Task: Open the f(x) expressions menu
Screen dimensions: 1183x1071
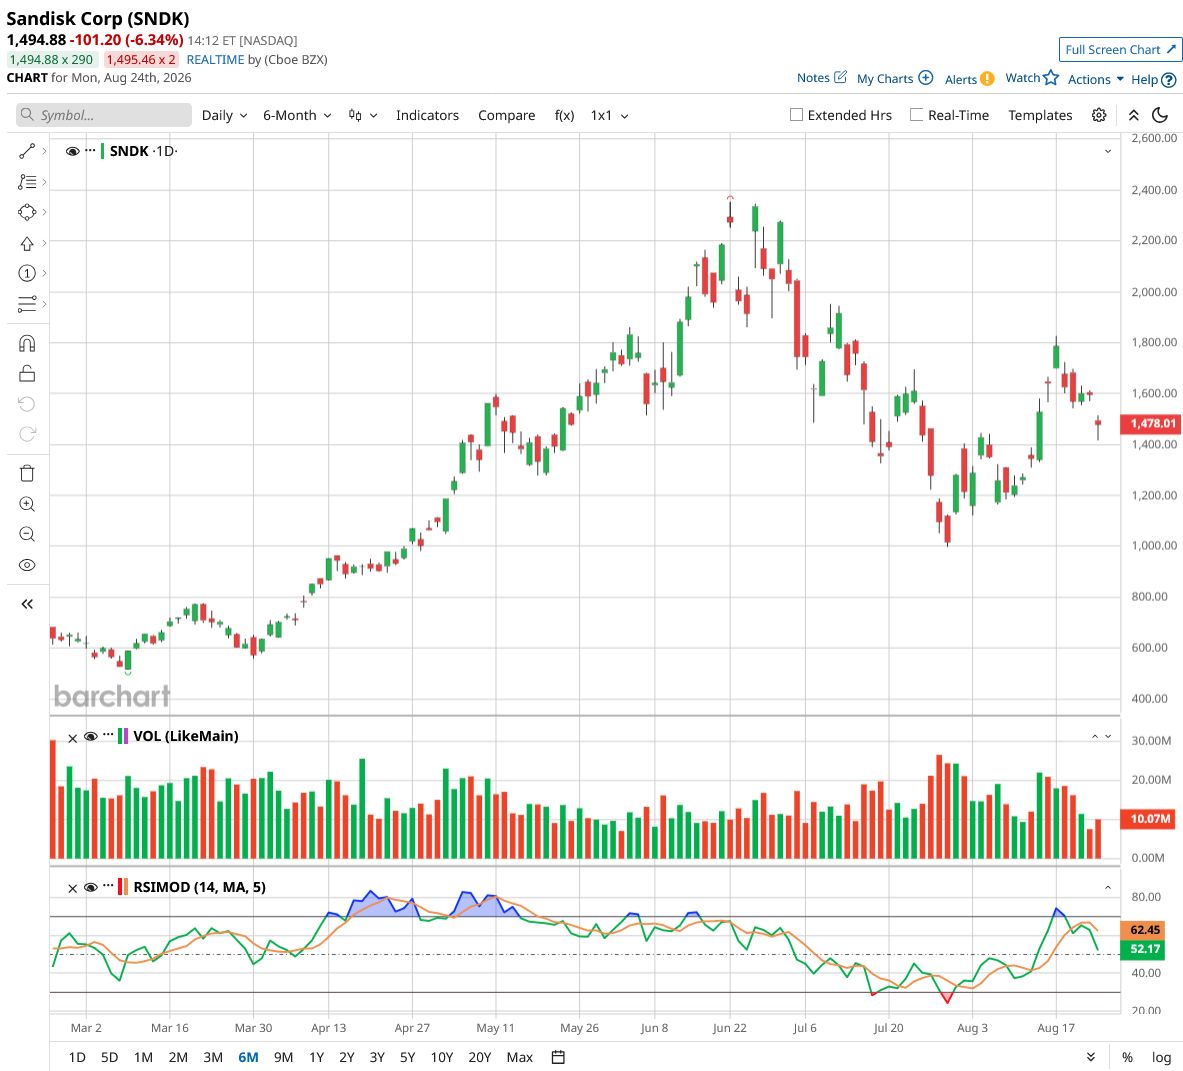Action: point(564,115)
